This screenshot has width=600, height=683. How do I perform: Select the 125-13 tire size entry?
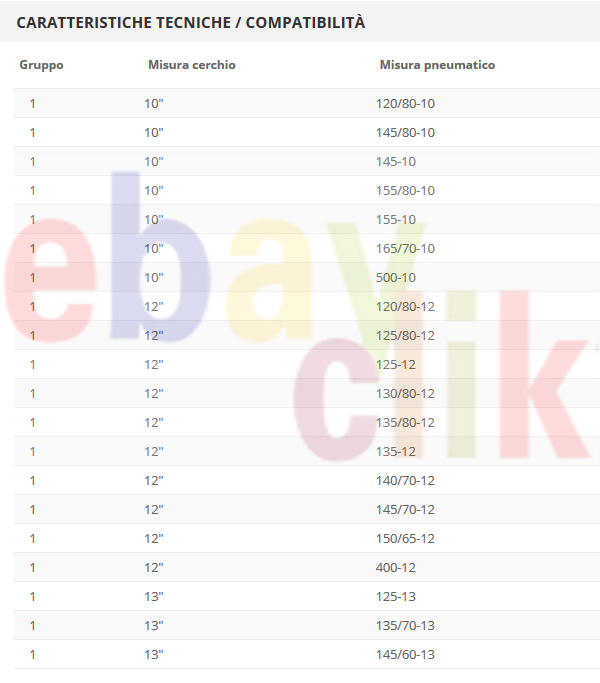pyautogui.click(x=396, y=596)
